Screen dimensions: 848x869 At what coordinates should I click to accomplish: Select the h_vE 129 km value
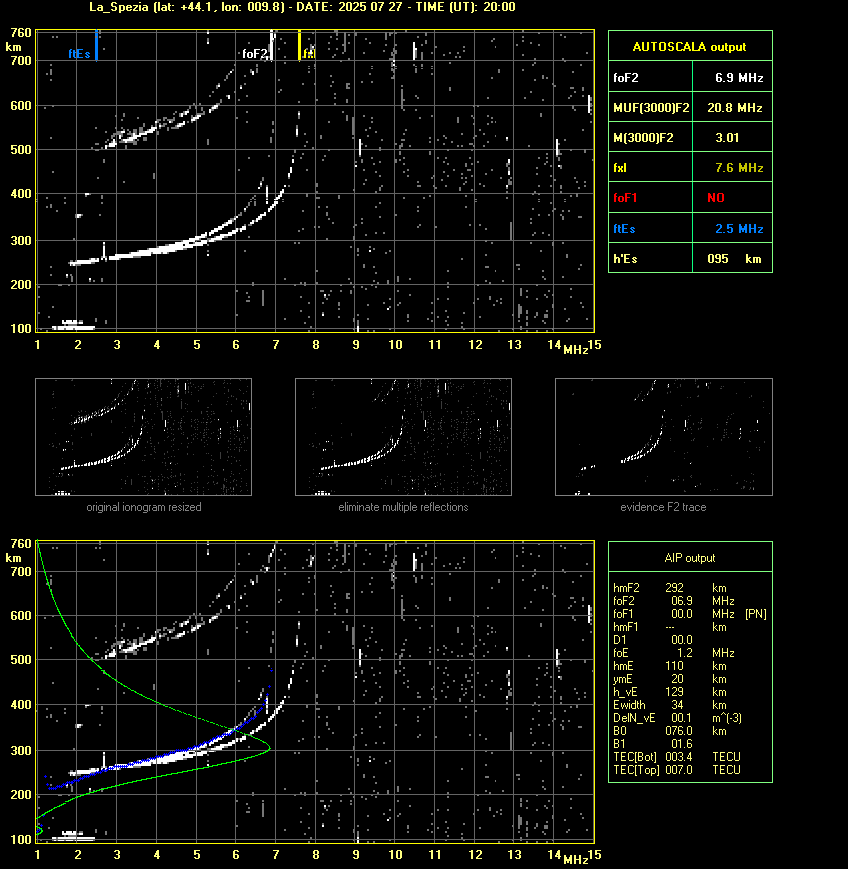pyautogui.click(x=675, y=692)
